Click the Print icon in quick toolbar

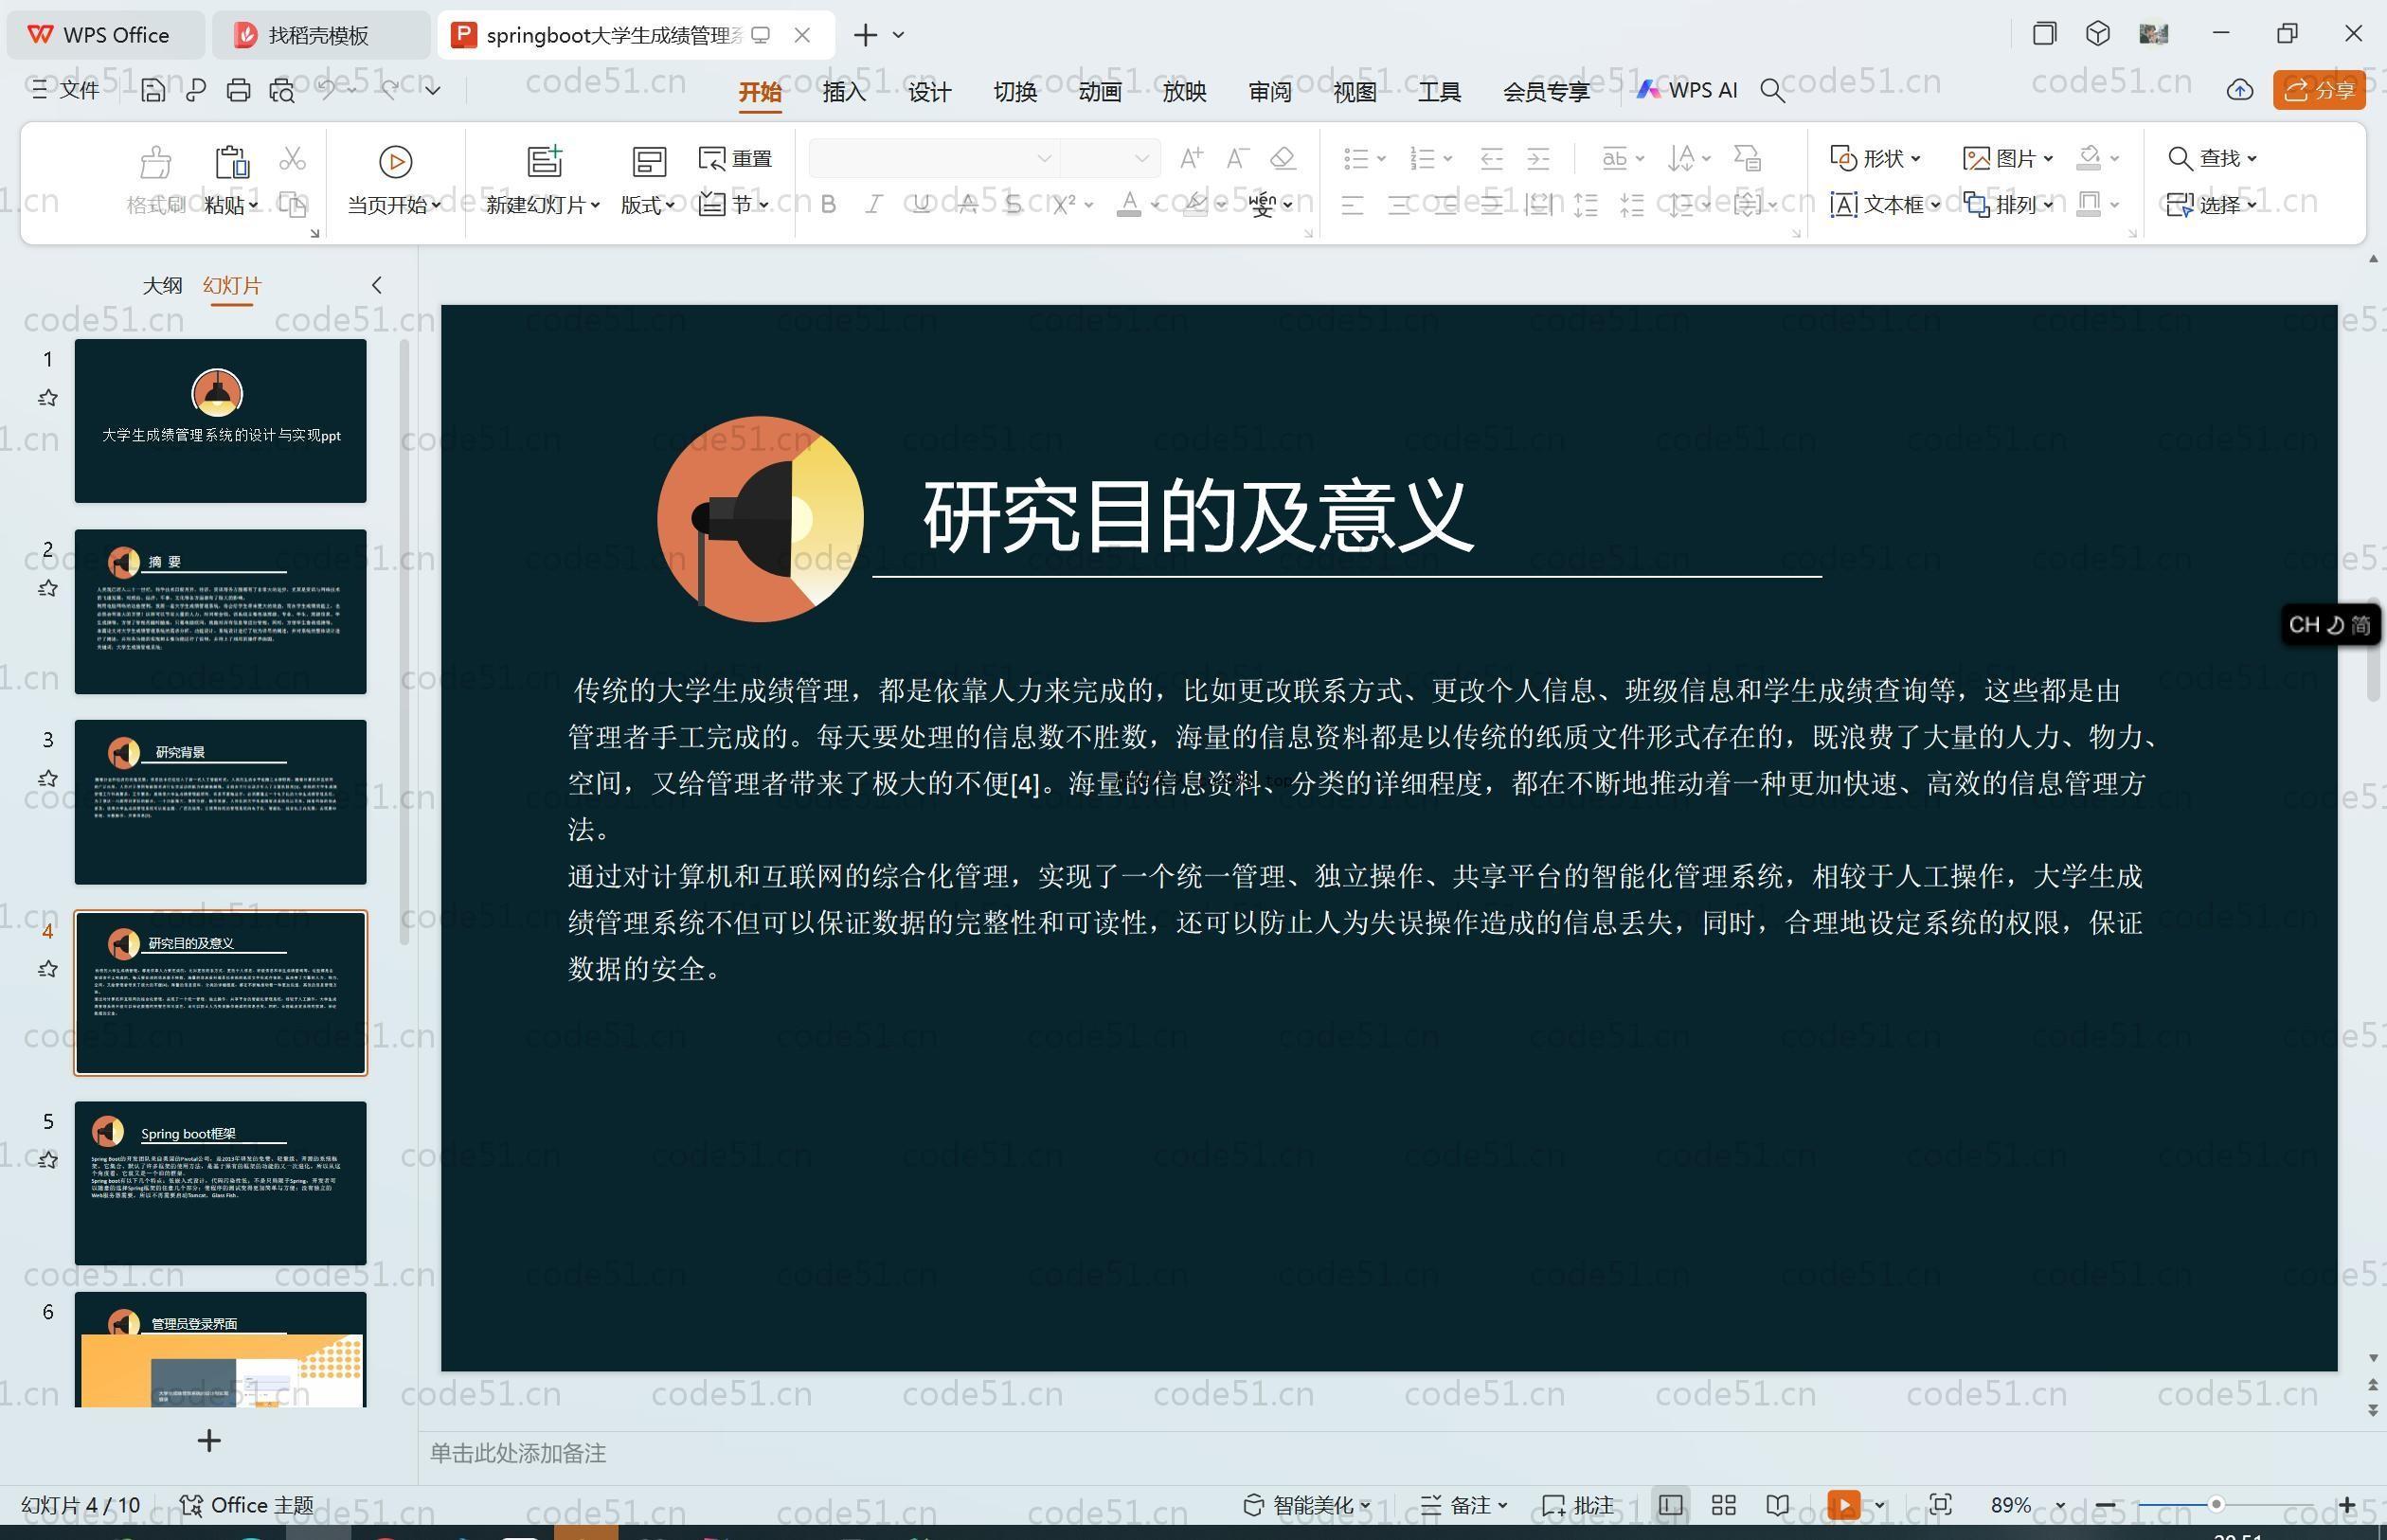(238, 91)
